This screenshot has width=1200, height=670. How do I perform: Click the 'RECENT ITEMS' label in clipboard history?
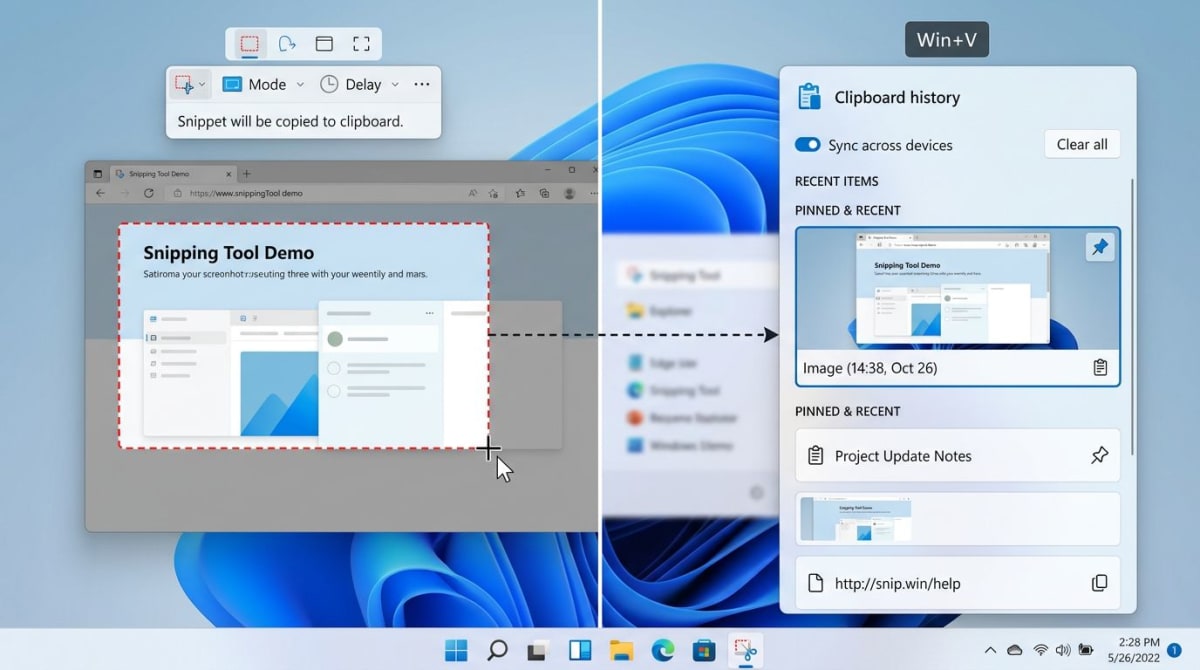(836, 181)
